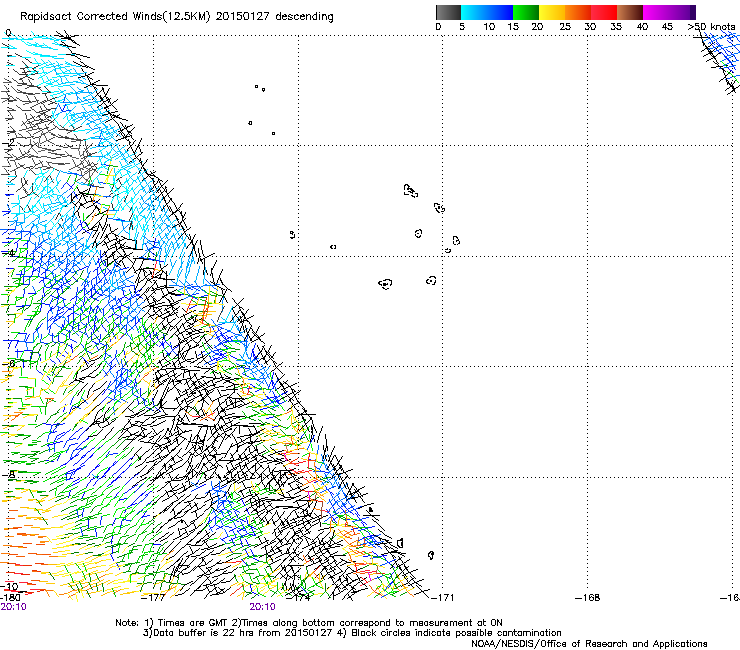
Task: Click 'NOAA/NESDIS/Office of Research and Applications' credit
Action: (589, 644)
